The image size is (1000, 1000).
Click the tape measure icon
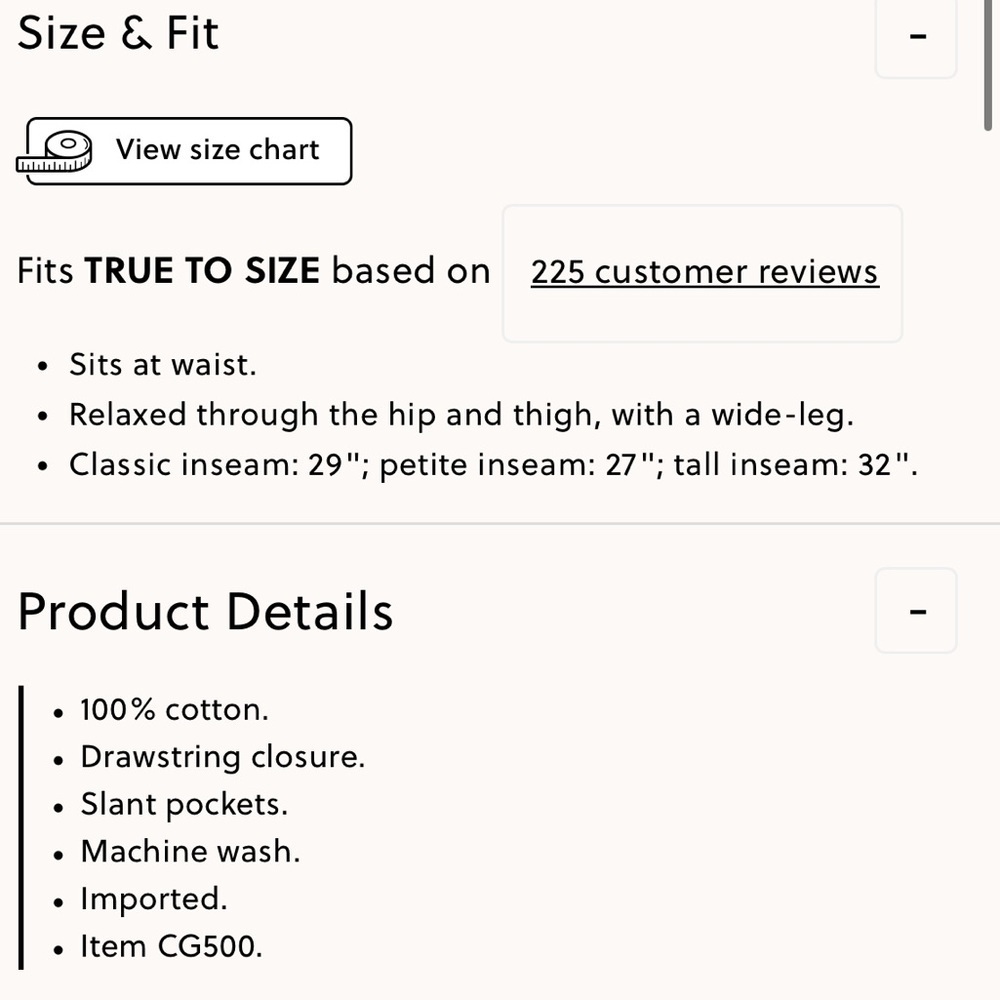pyautogui.click(x=56, y=152)
